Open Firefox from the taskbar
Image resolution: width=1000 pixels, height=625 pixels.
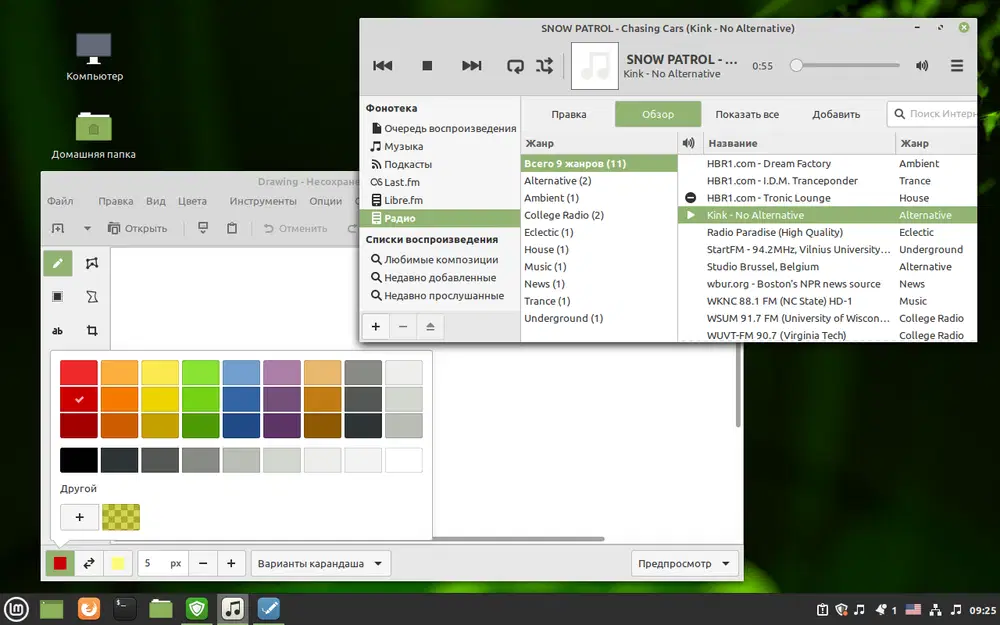coord(89,608)
